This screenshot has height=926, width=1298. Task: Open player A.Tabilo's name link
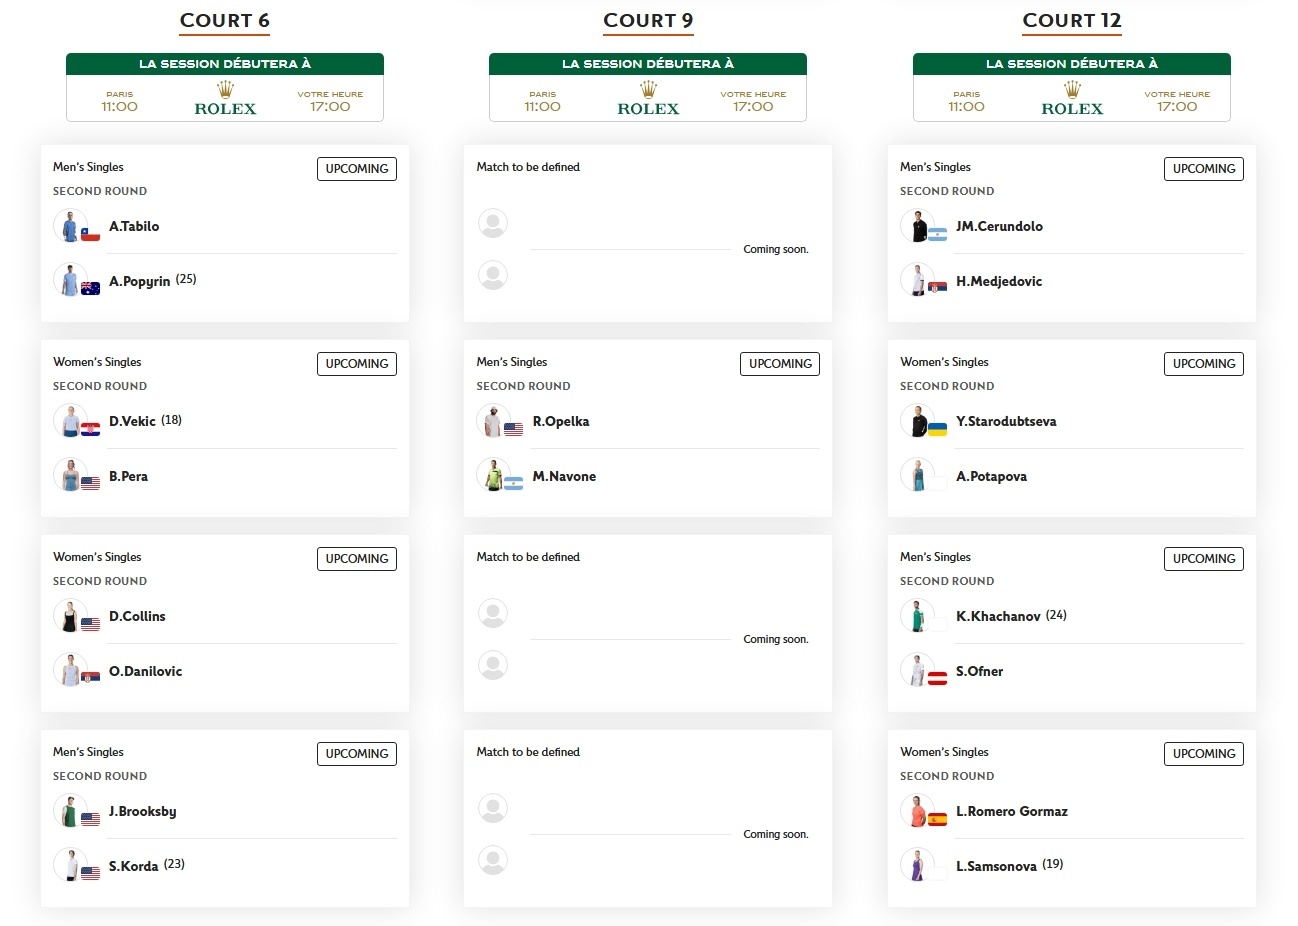pos(134,226)
